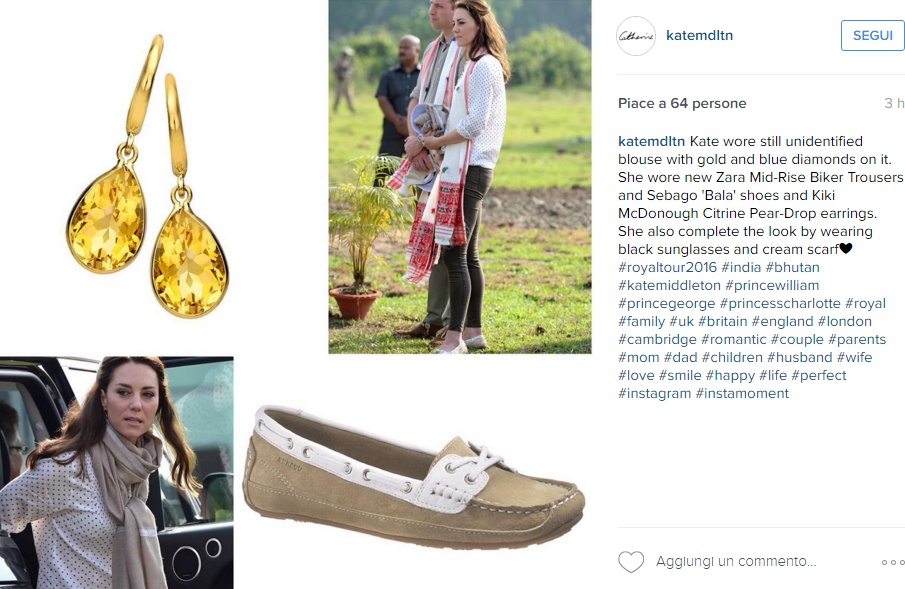905x589 pixels.
Task: Open the #katemiddleton hashtag
Action: 670,285
